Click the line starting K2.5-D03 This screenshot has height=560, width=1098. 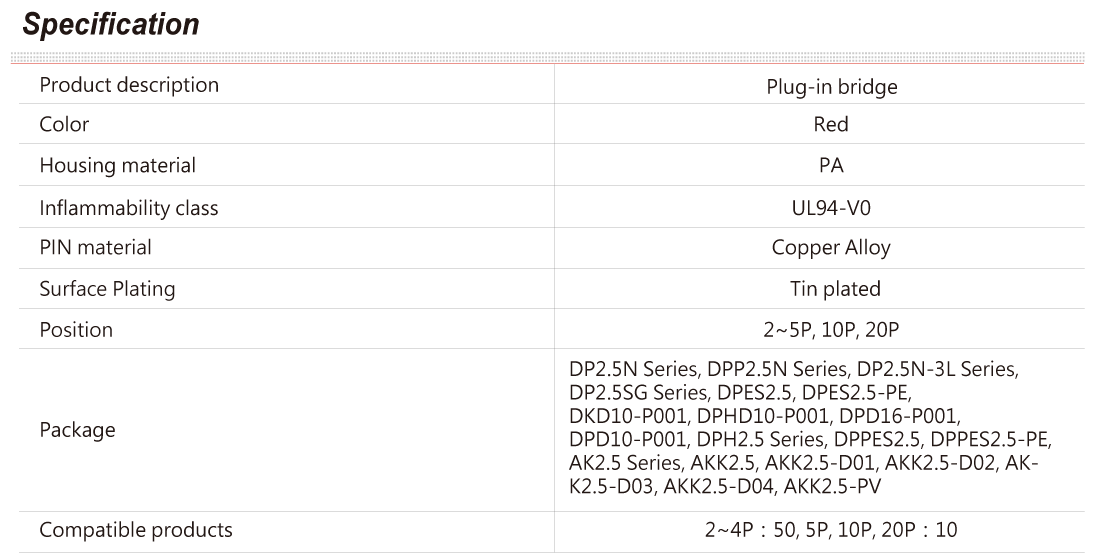click(725, 486)
